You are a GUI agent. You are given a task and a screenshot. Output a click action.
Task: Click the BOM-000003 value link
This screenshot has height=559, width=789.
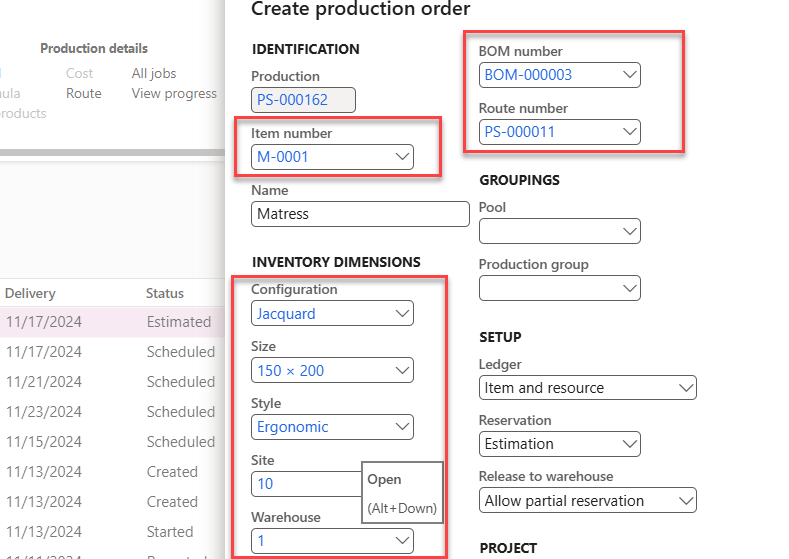(x=528, y=75)
